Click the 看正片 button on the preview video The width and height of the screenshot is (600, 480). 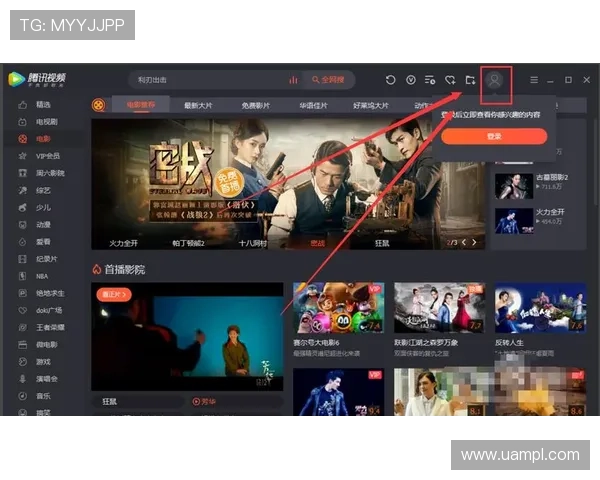click(114, 294)
